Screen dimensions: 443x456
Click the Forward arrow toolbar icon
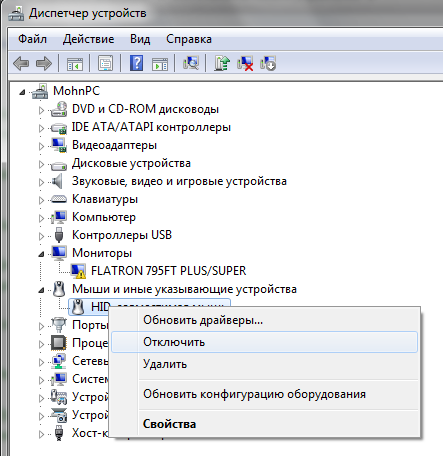(44, 63)
